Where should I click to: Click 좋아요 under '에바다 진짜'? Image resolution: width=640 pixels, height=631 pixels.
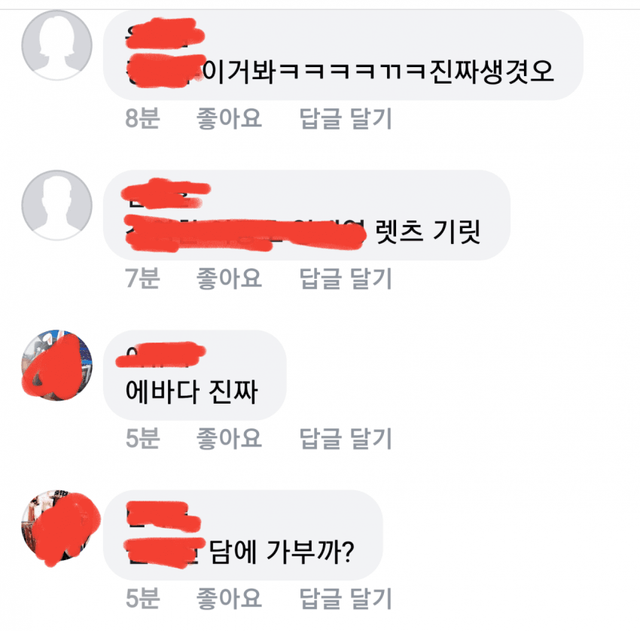(229, 438)
